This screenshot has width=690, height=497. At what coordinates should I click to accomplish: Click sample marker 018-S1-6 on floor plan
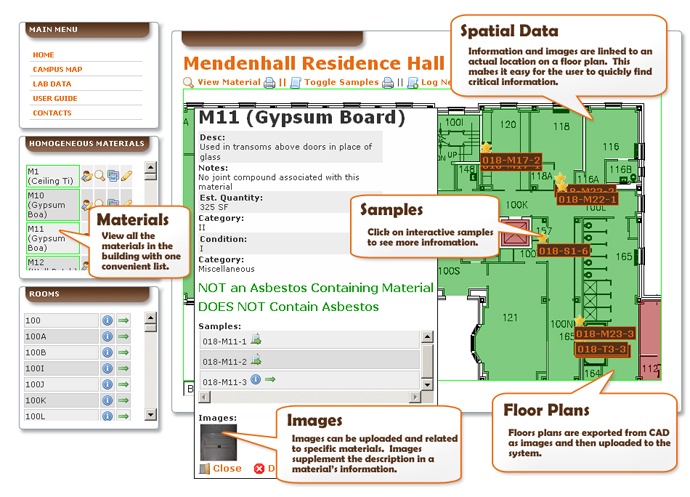[x=564, y=251]
